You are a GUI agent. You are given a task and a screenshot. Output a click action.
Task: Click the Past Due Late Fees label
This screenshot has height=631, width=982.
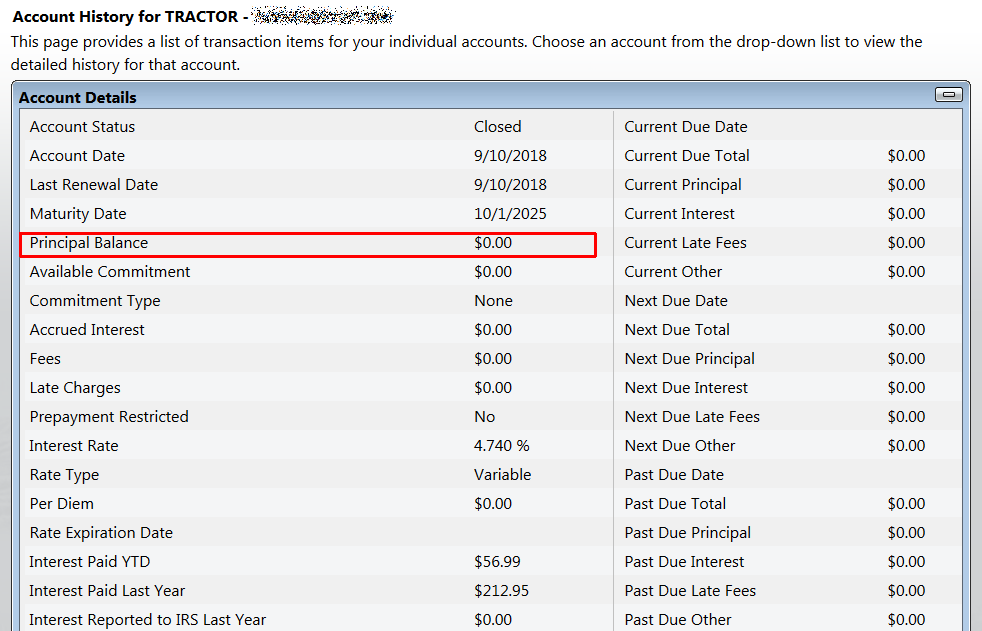point(690,591)
